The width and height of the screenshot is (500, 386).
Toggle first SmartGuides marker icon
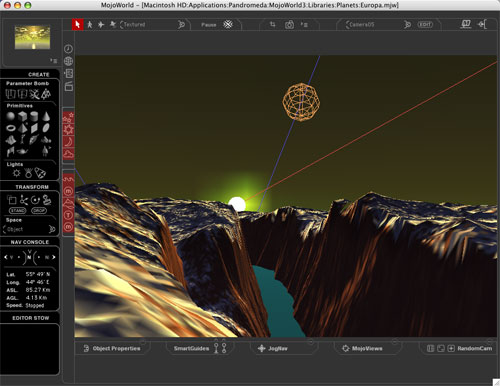216,348
